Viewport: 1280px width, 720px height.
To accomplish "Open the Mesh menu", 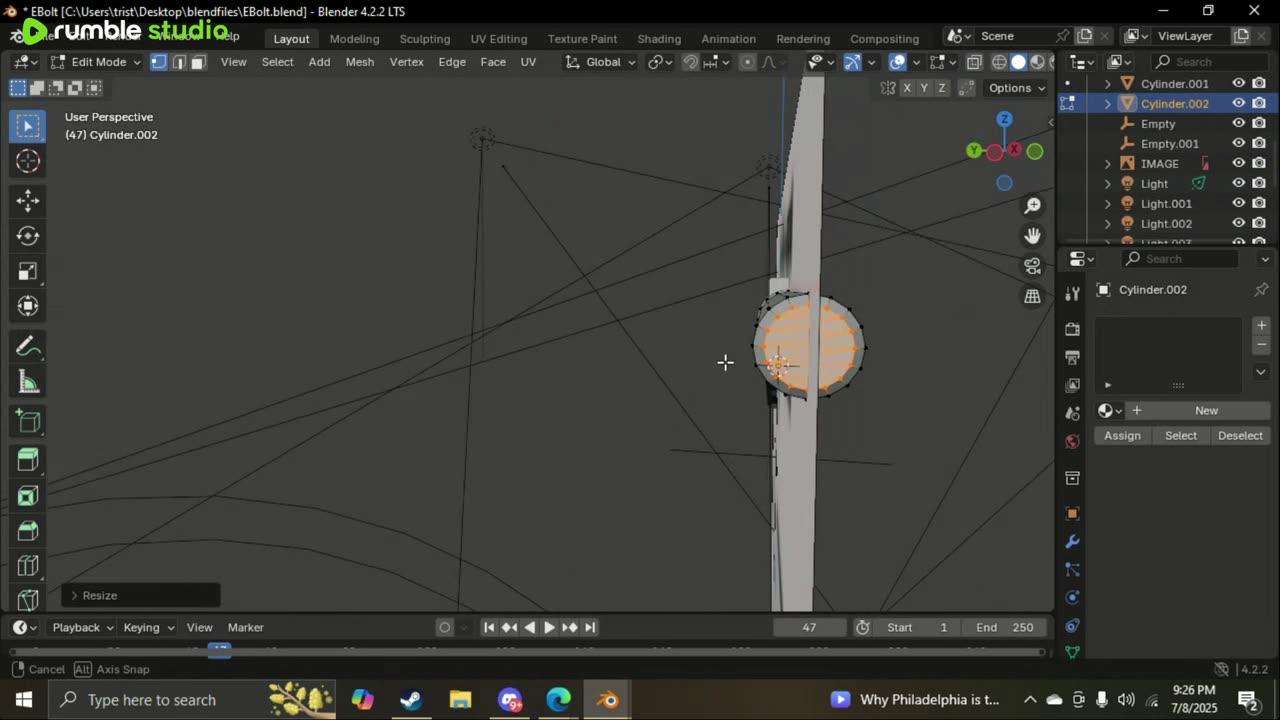I will coord(359,62).
